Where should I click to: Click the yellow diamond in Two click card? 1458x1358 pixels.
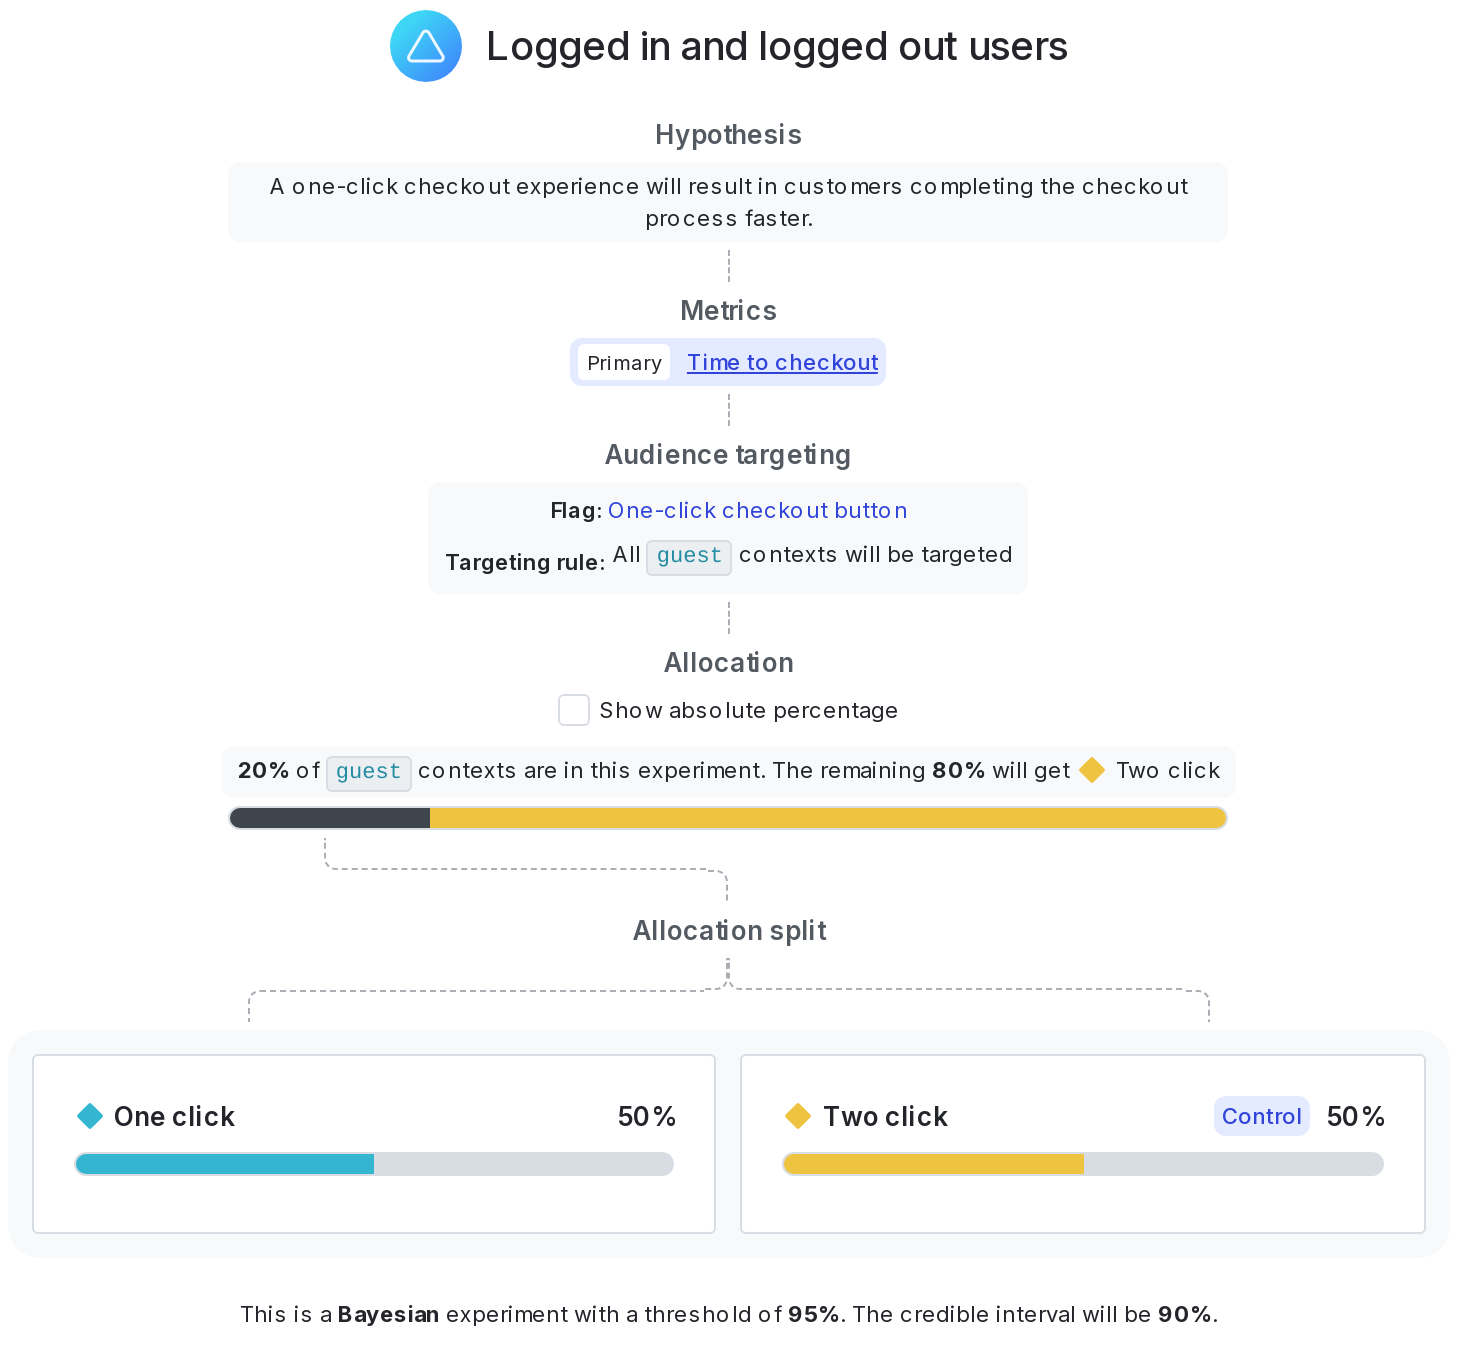[798, 1116]
